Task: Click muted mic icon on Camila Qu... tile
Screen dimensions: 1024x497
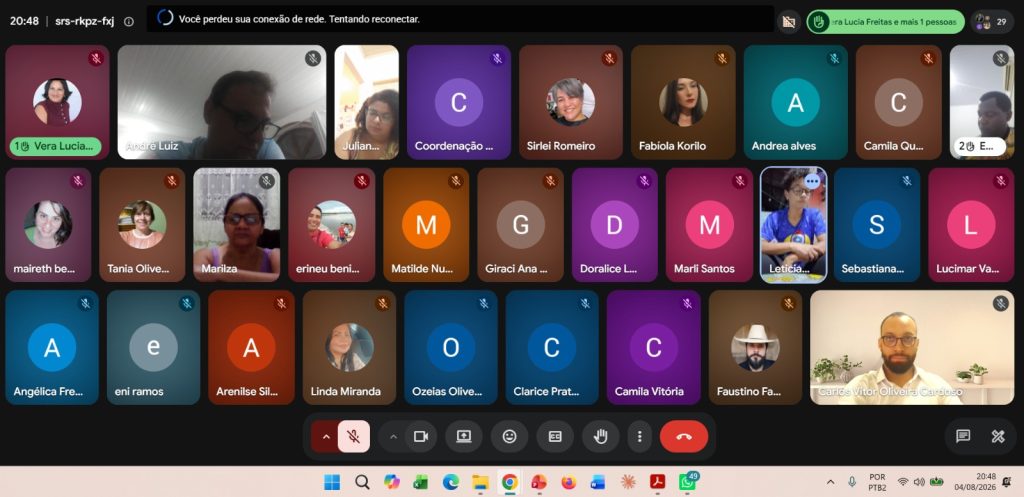Action: click(928, 59)
